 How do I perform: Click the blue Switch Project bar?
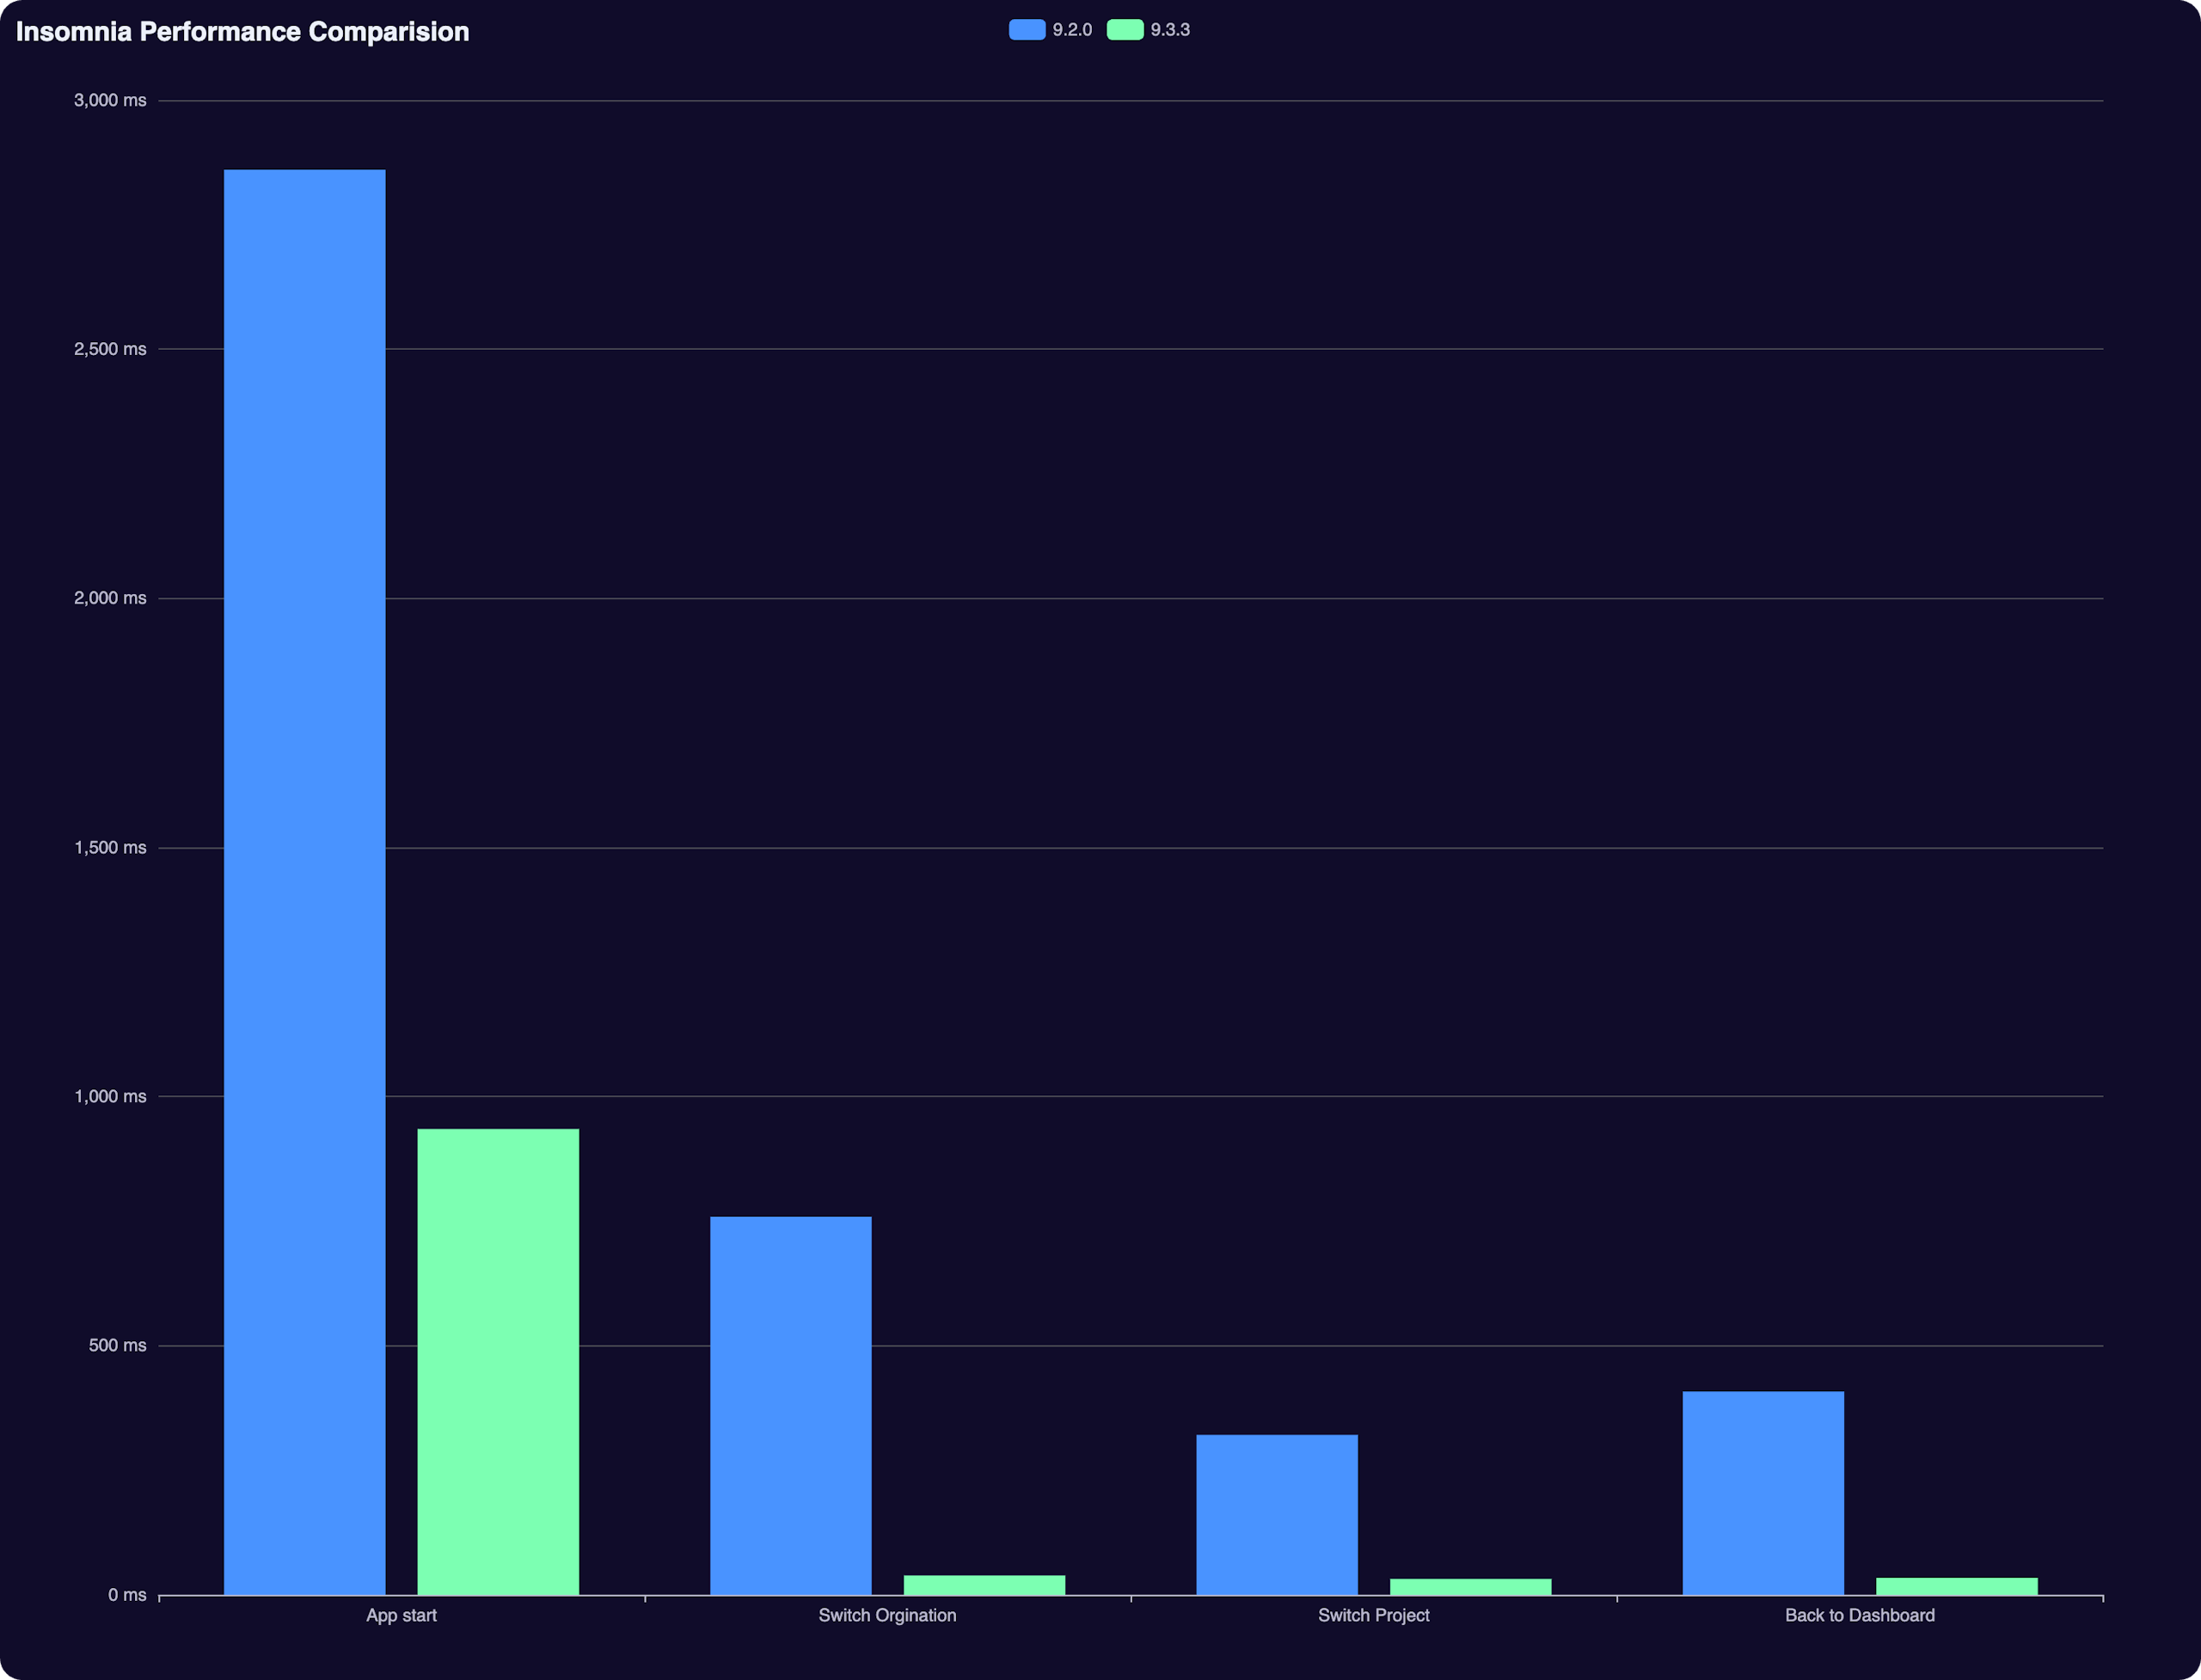pyautogui.click(x=1276, y=1513)
